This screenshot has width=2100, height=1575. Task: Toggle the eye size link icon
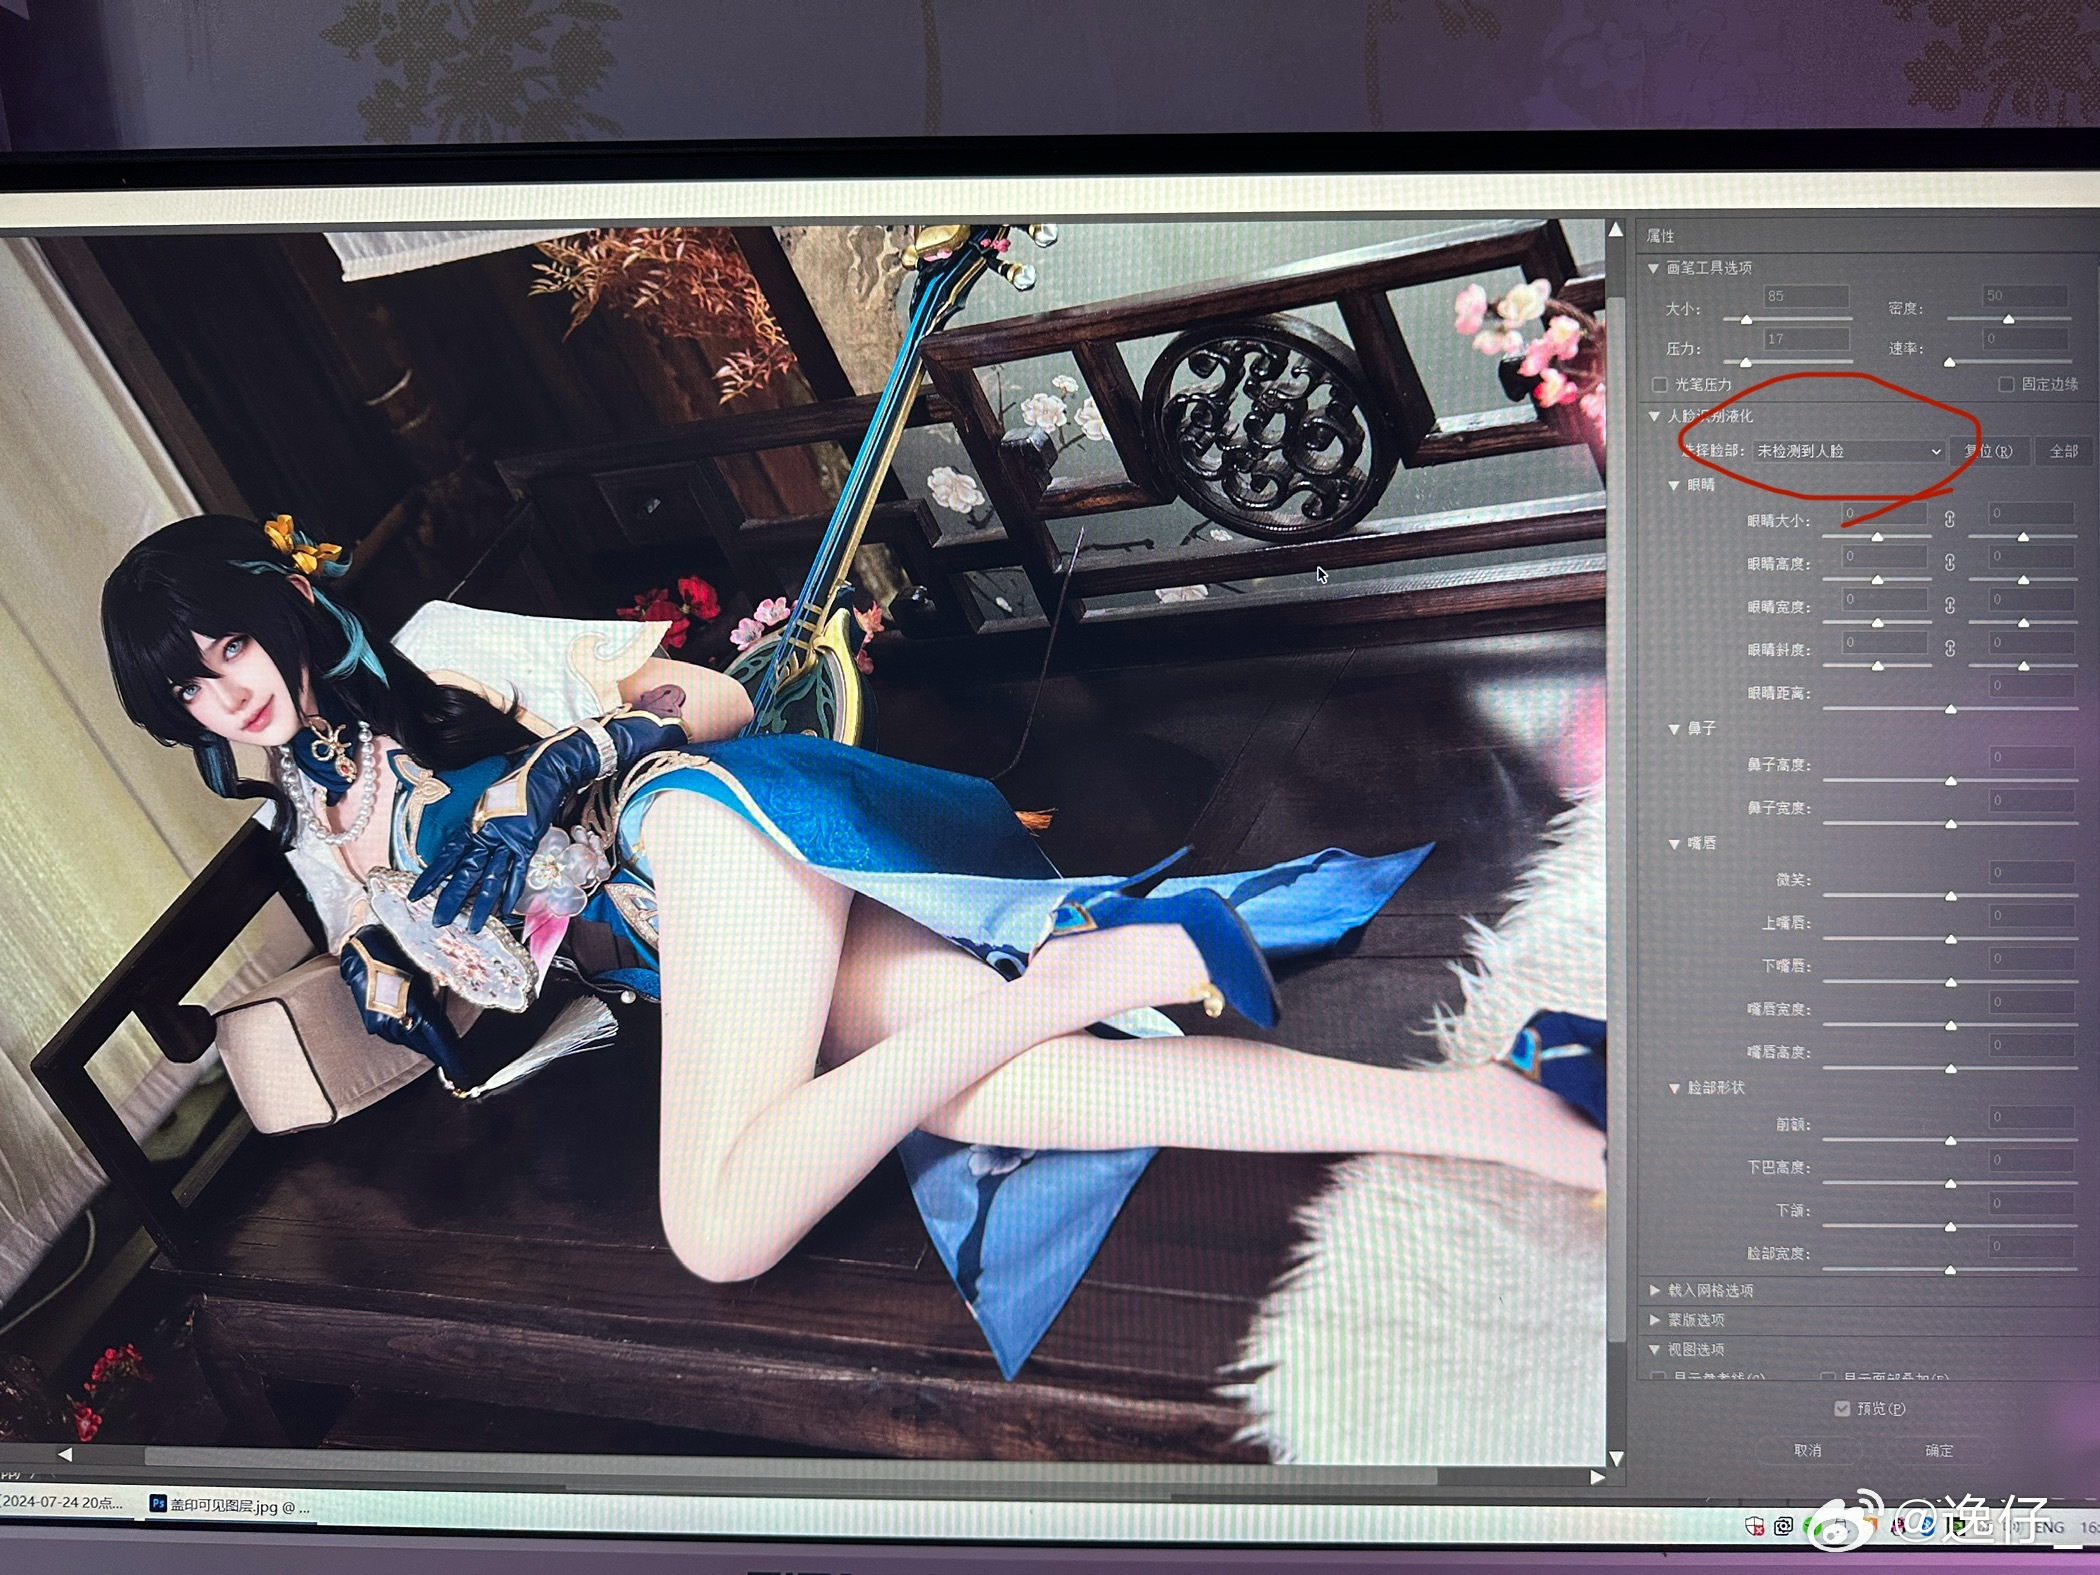click(1949, 519)
